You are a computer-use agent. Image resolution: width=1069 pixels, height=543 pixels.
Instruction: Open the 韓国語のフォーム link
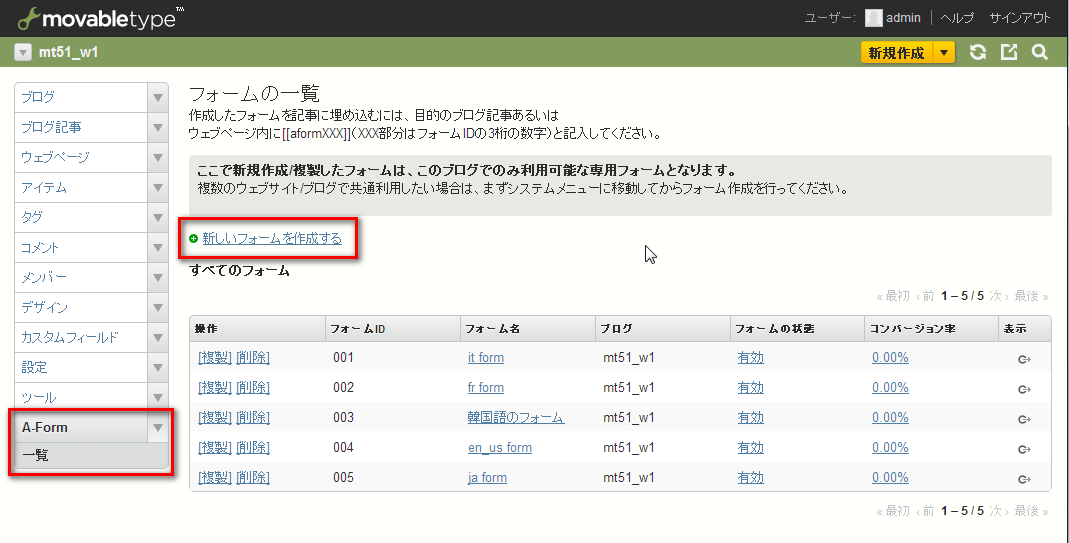tap(516, 417)
